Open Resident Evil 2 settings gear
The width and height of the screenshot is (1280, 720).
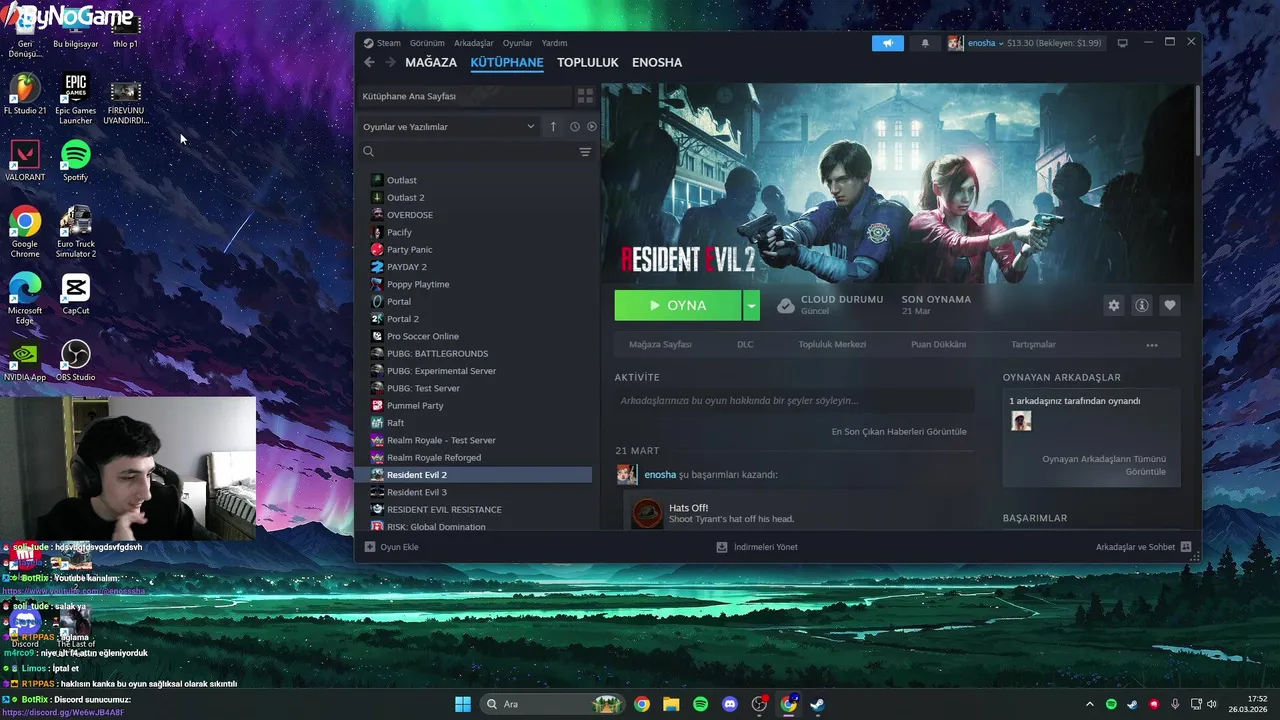pyautogui.click(x=1114, y=305)
